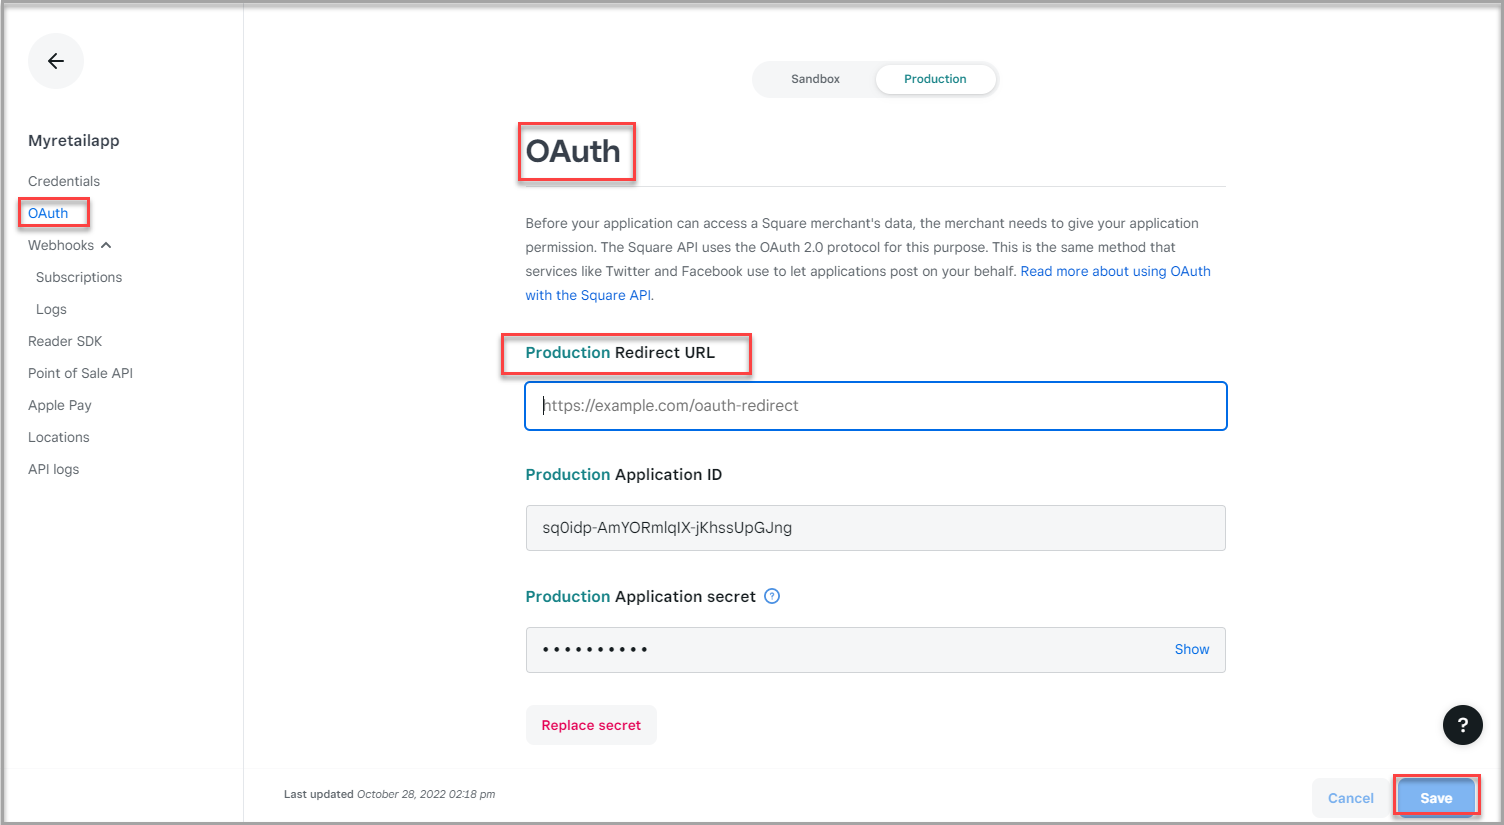
Task: Click the Production Redirect URL field
Action: click(x=875, y=406)
